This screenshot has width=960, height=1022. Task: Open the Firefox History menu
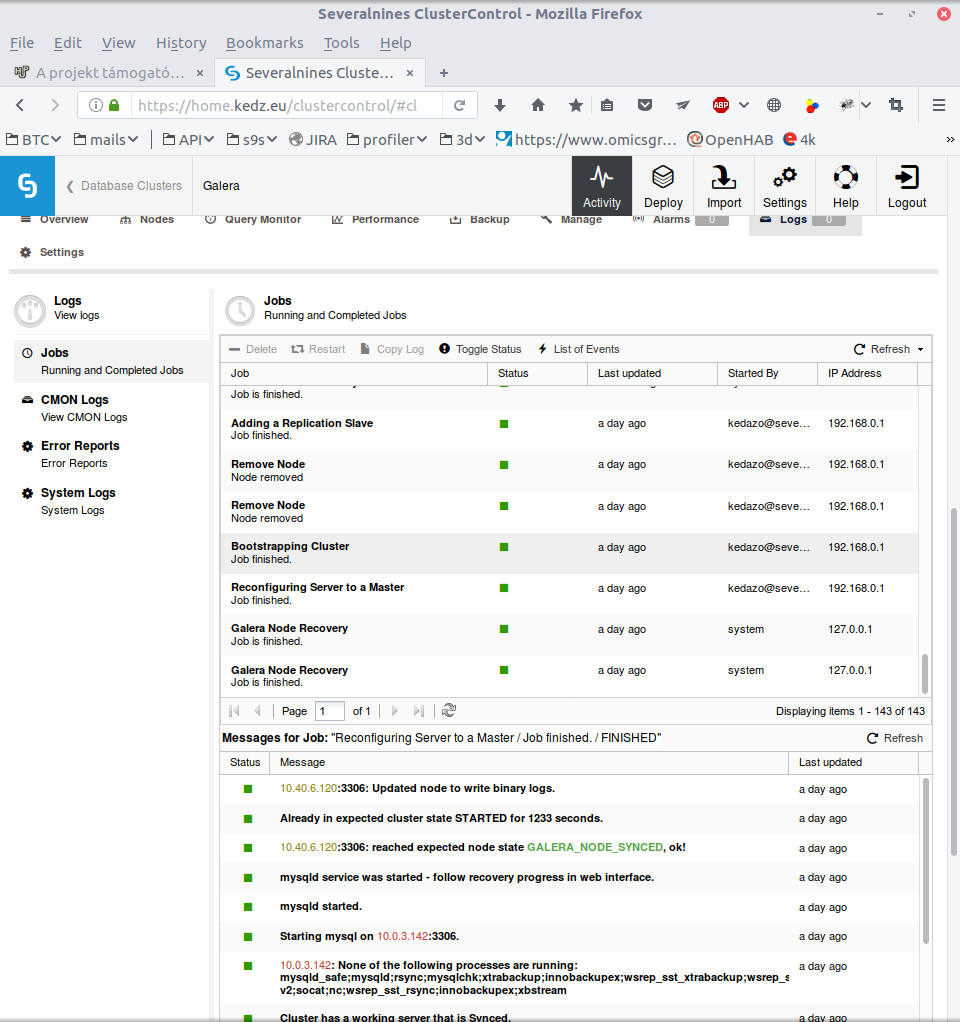point(181,43)
